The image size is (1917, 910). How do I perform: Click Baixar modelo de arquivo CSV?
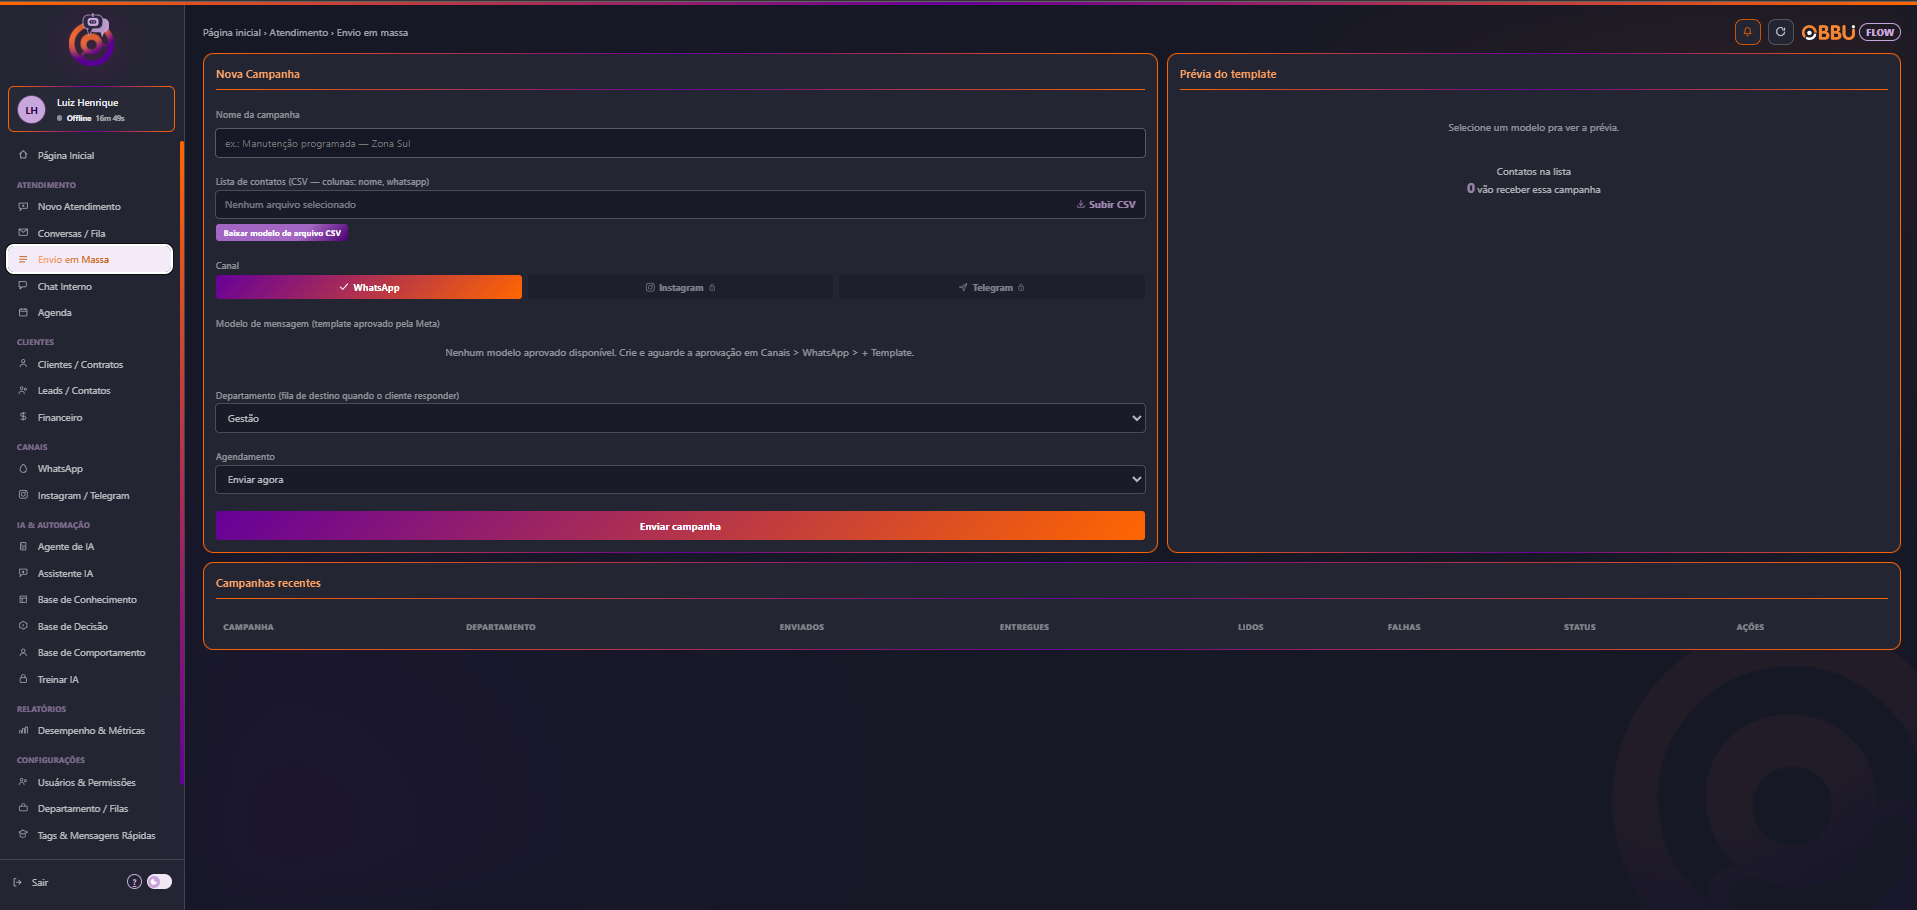(x=282, y=233)
